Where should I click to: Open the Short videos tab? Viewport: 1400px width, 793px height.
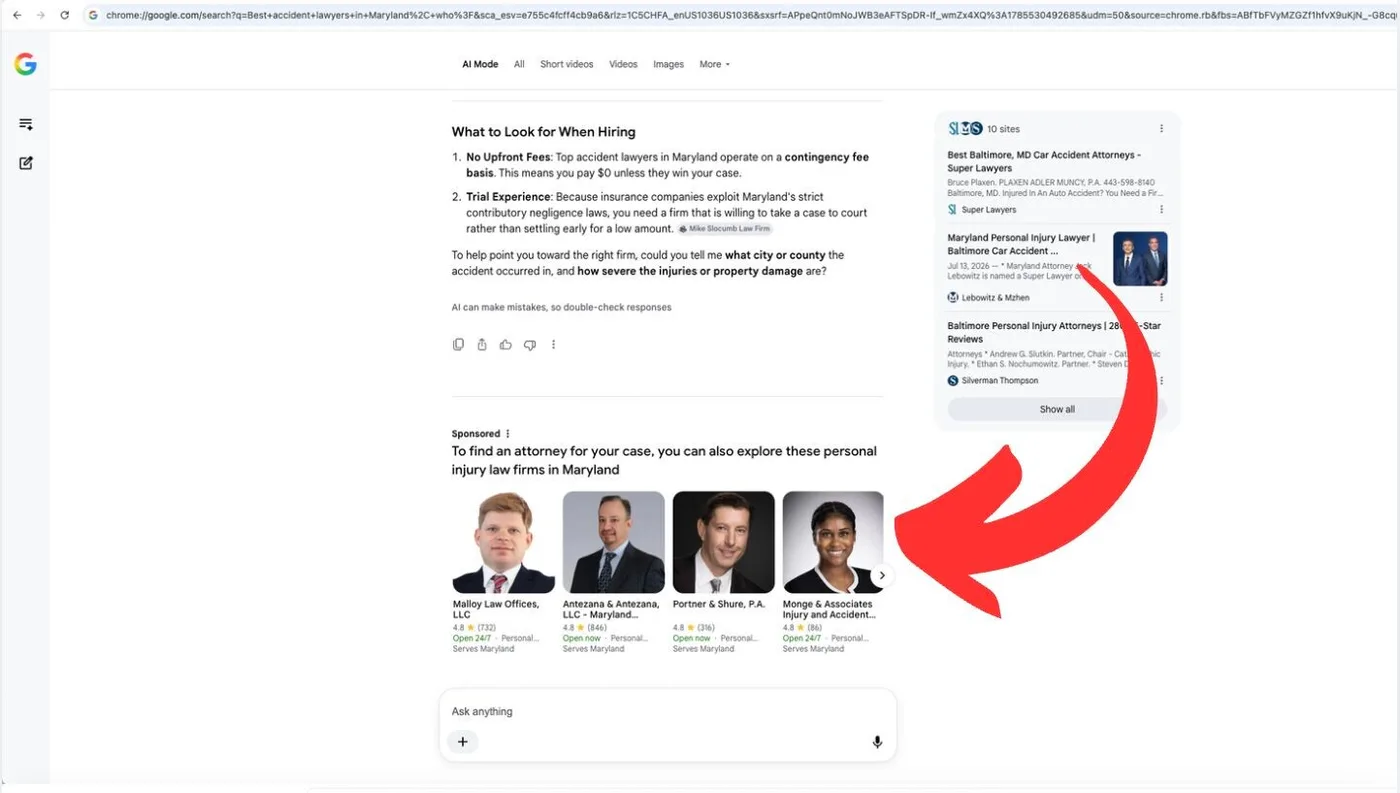pos(567,64)
